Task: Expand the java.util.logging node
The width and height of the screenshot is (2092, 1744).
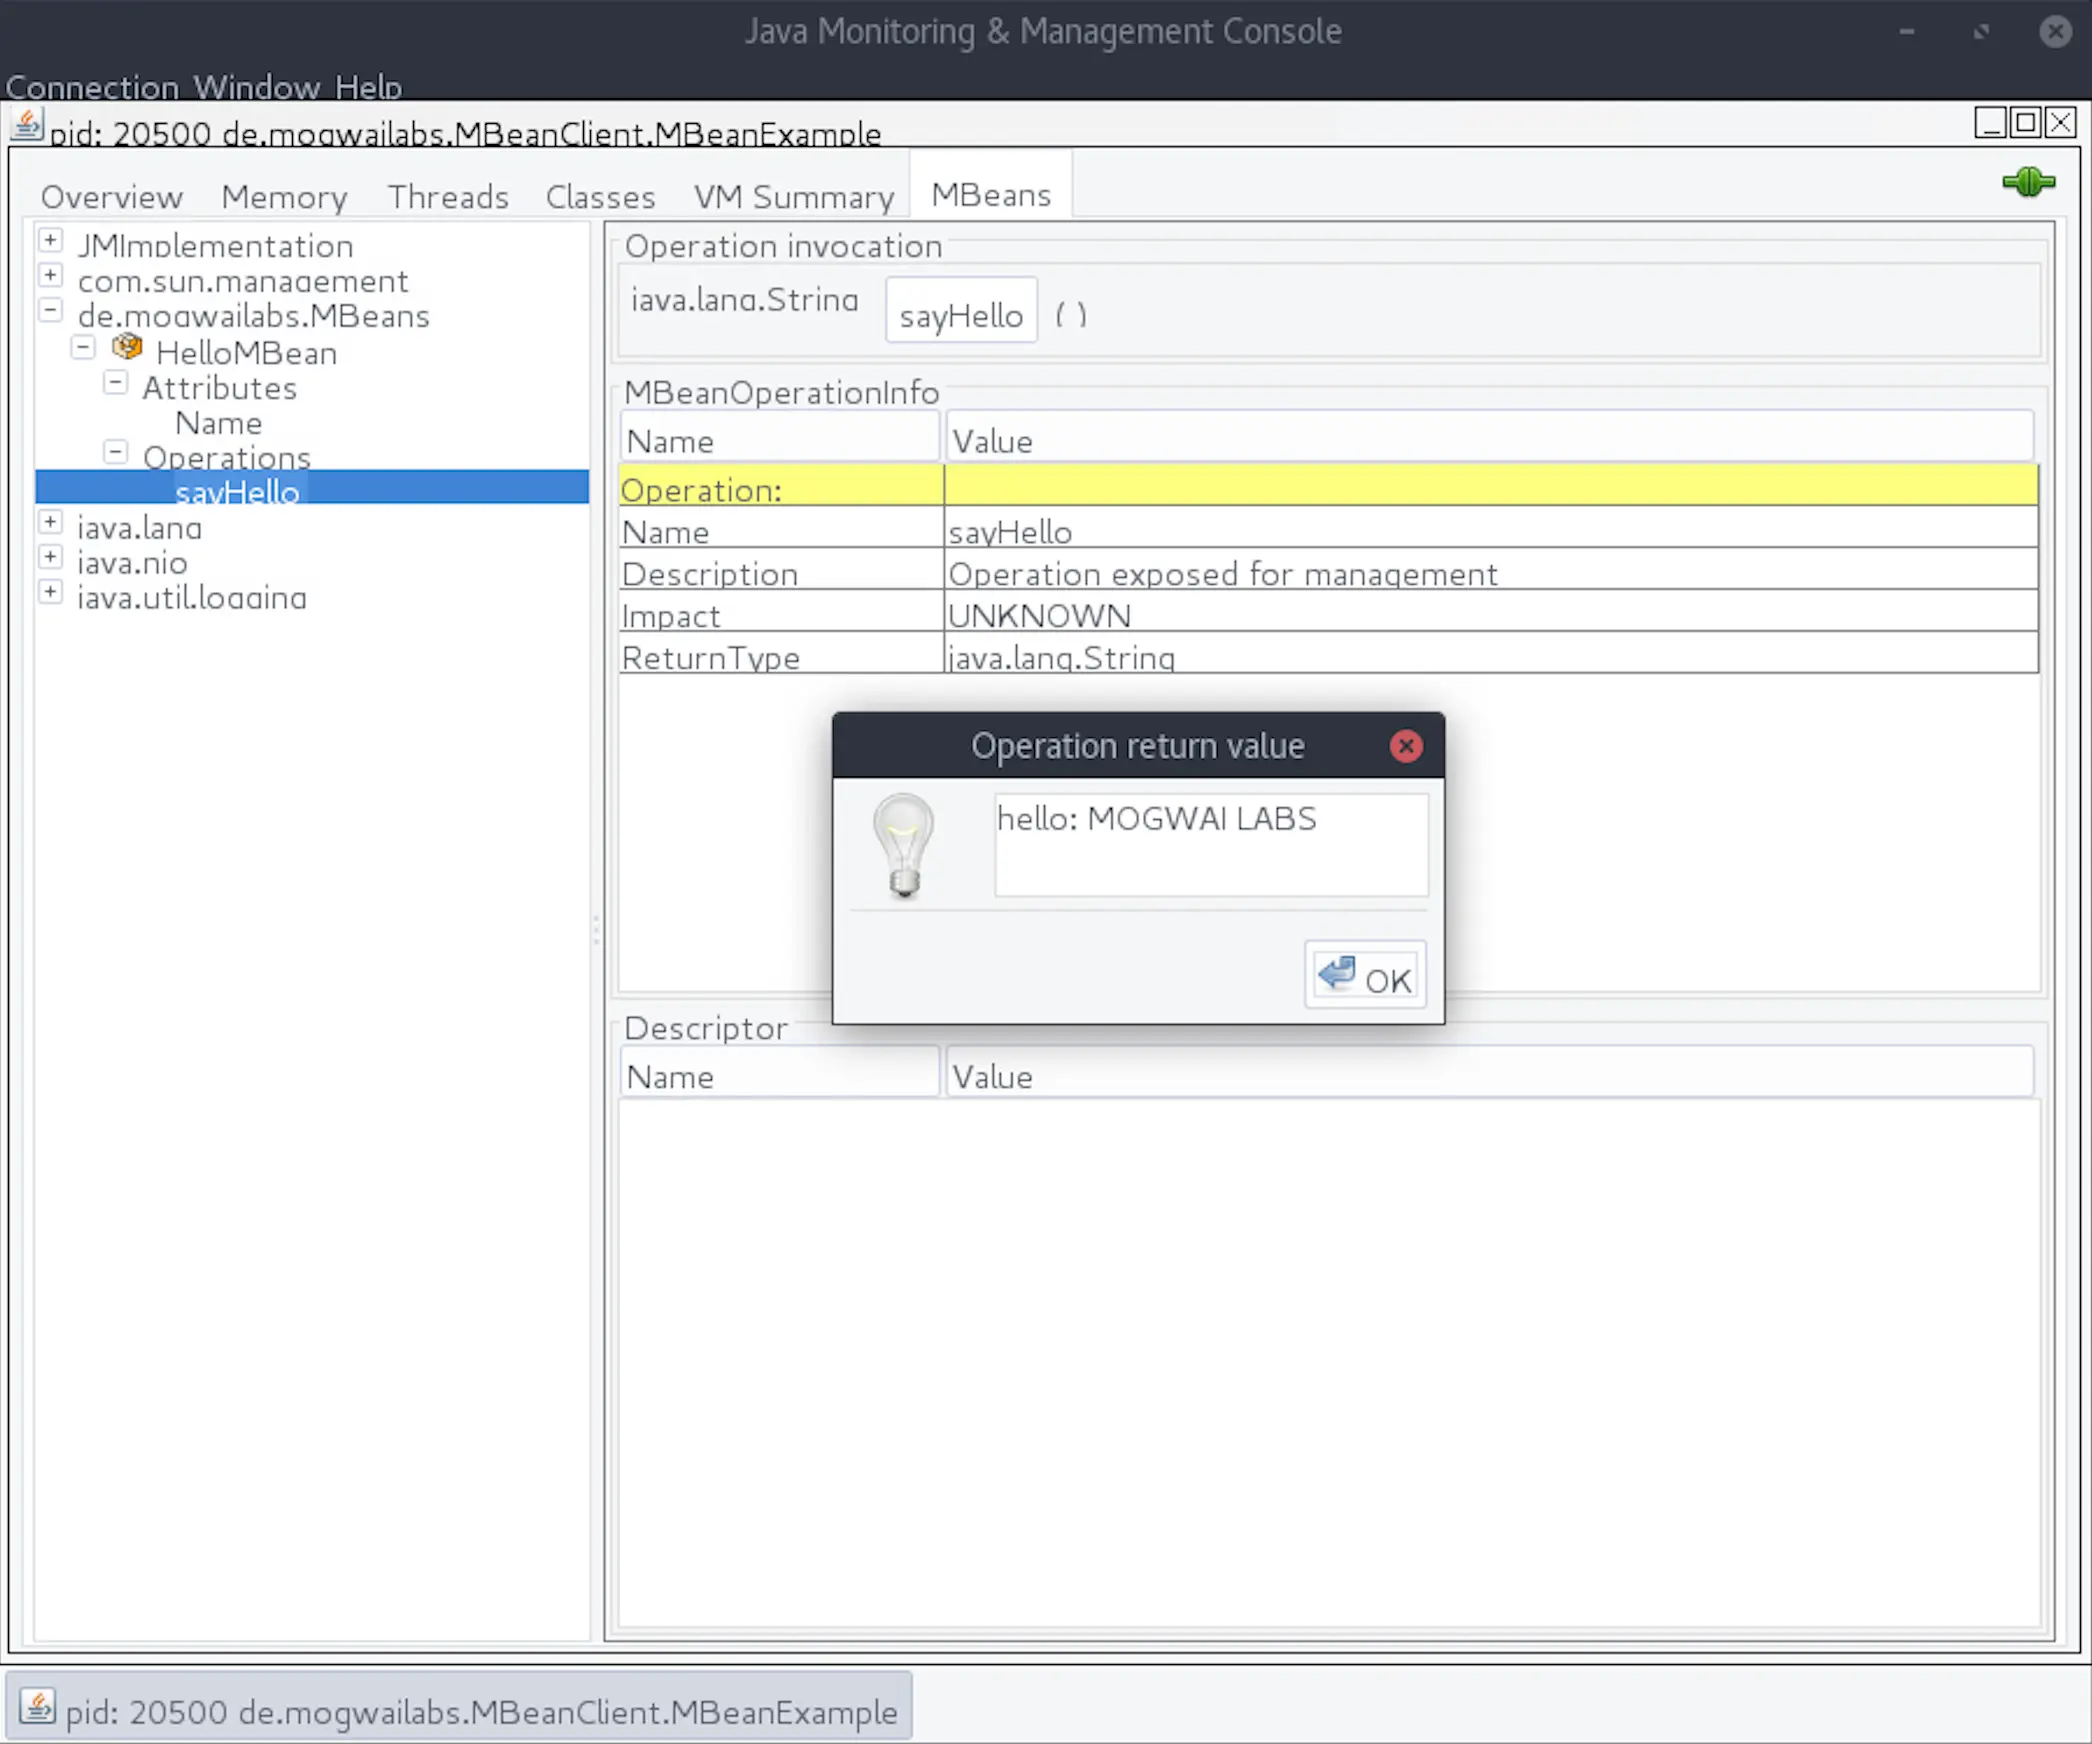Action: 50,592
